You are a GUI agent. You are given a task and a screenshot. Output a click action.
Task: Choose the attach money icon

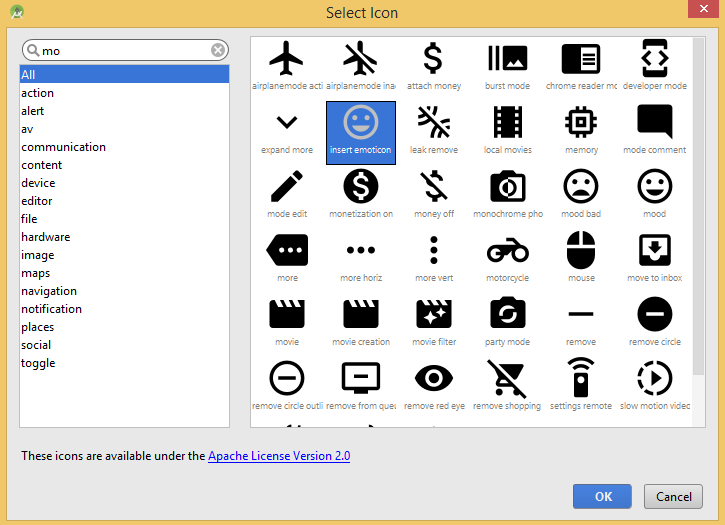(433, 58)
